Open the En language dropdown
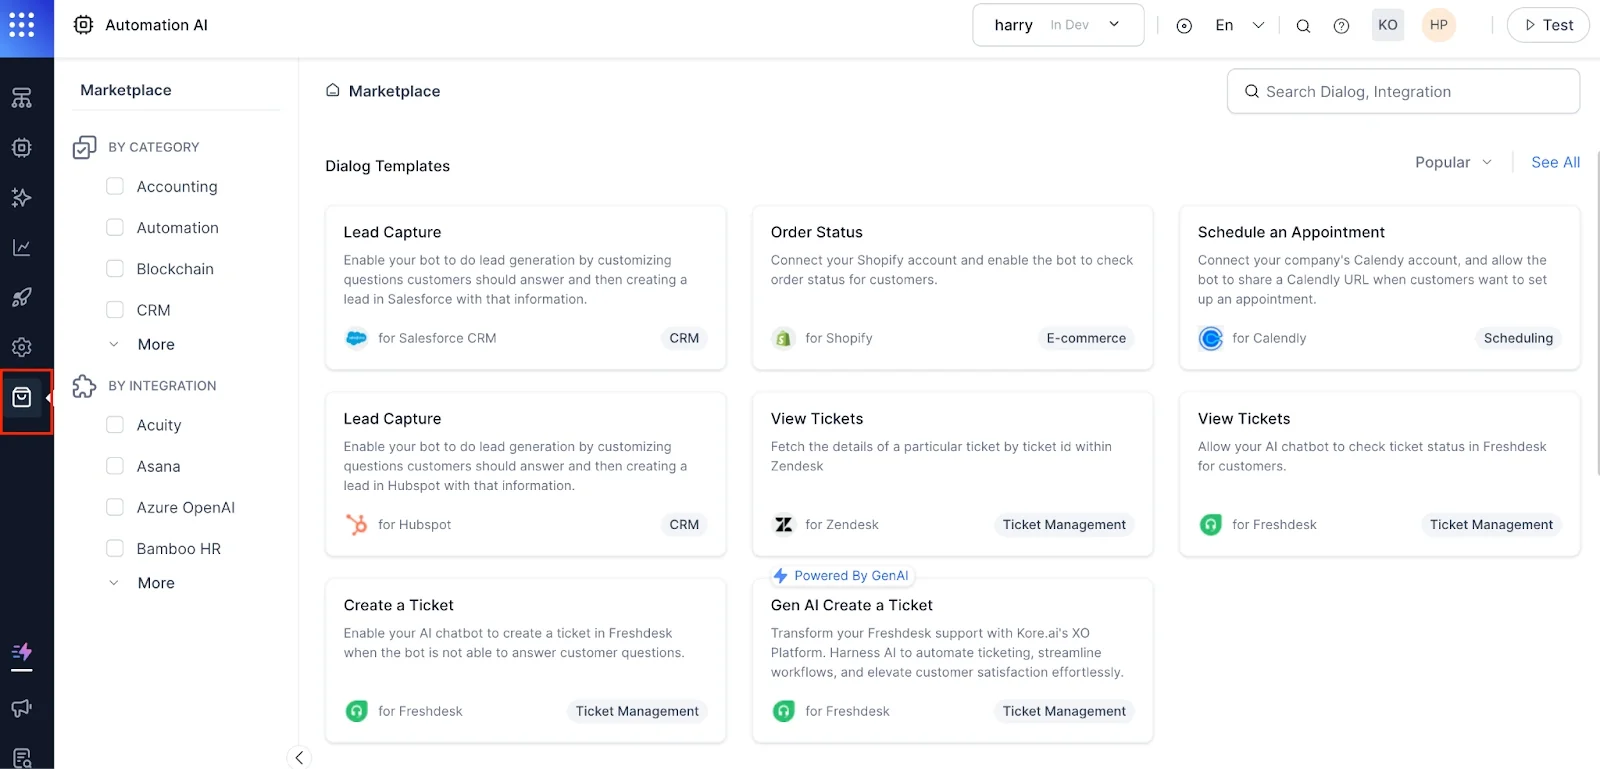This screenshot has height=769, width=1600. [1240, 25]
